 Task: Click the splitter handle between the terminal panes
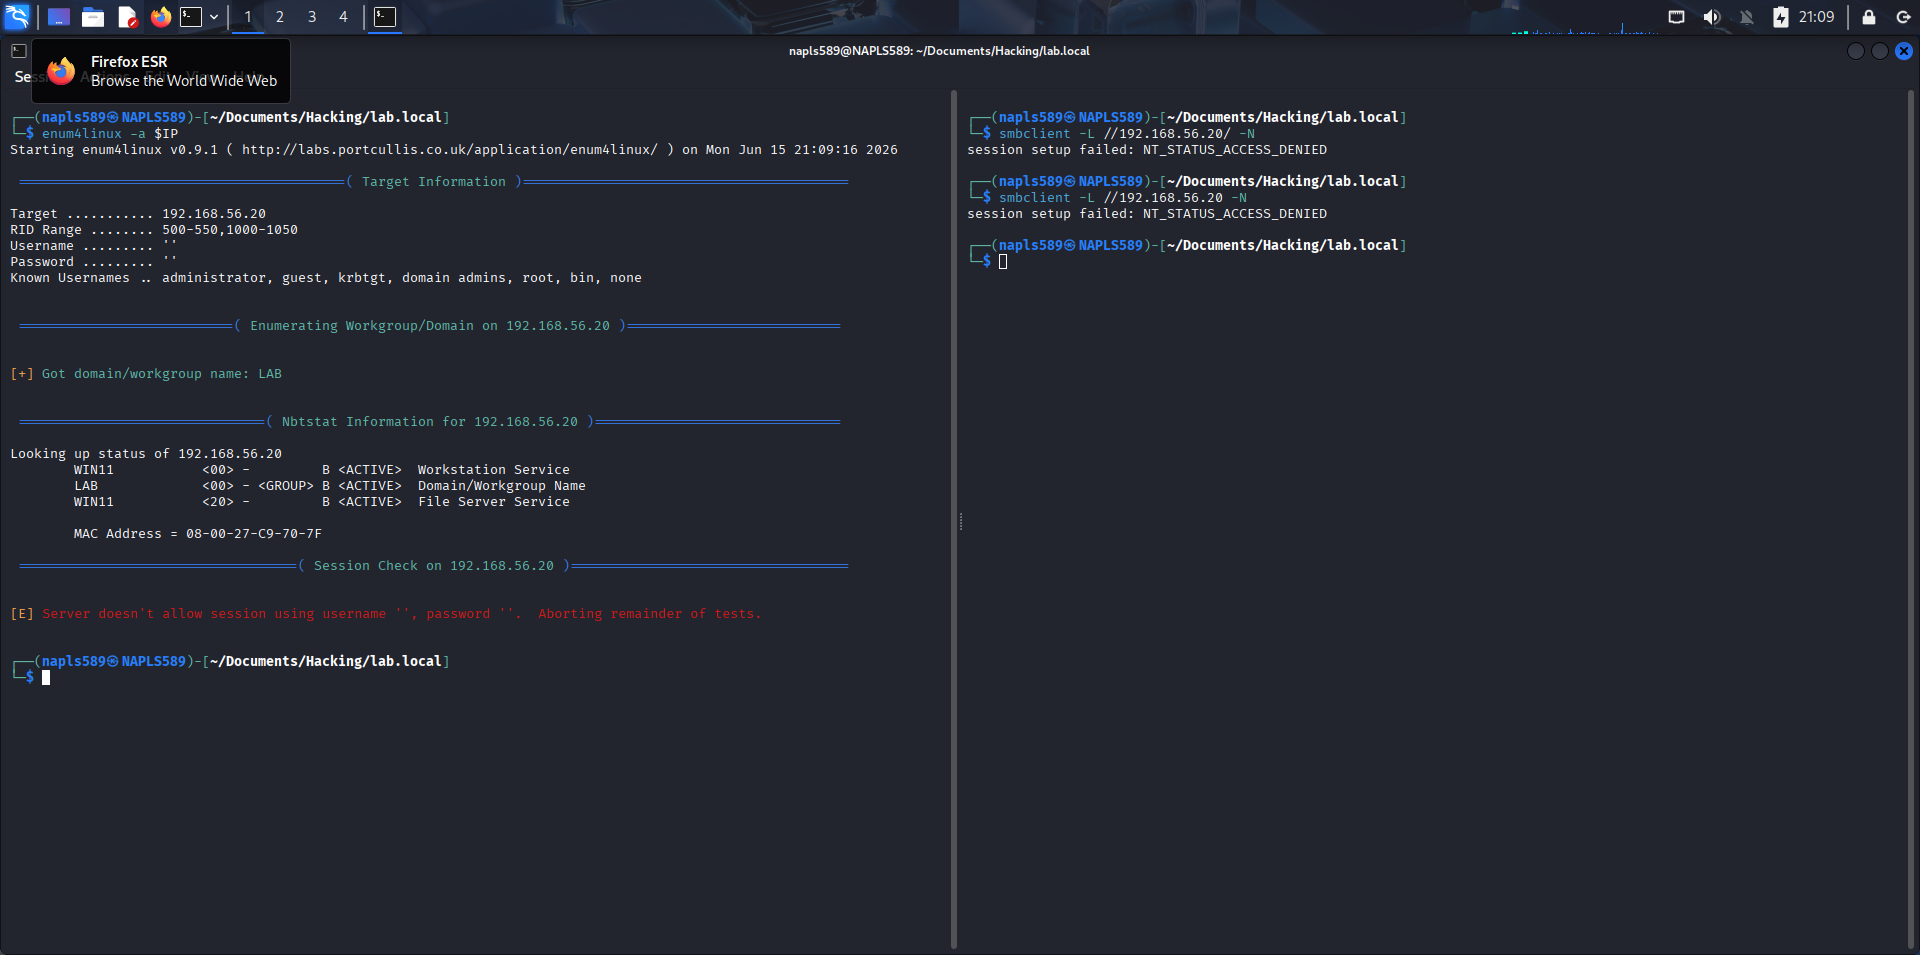tap(960, 522)
